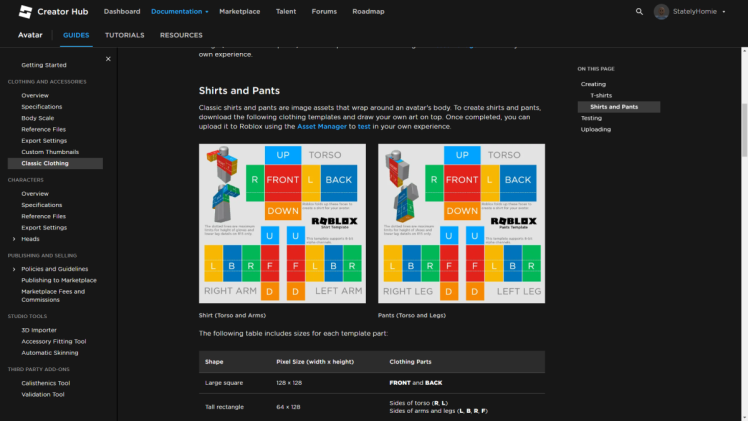Click the Shirt template image
The width and height of the screenshot is (748, 421).
(x=282, y=224)
